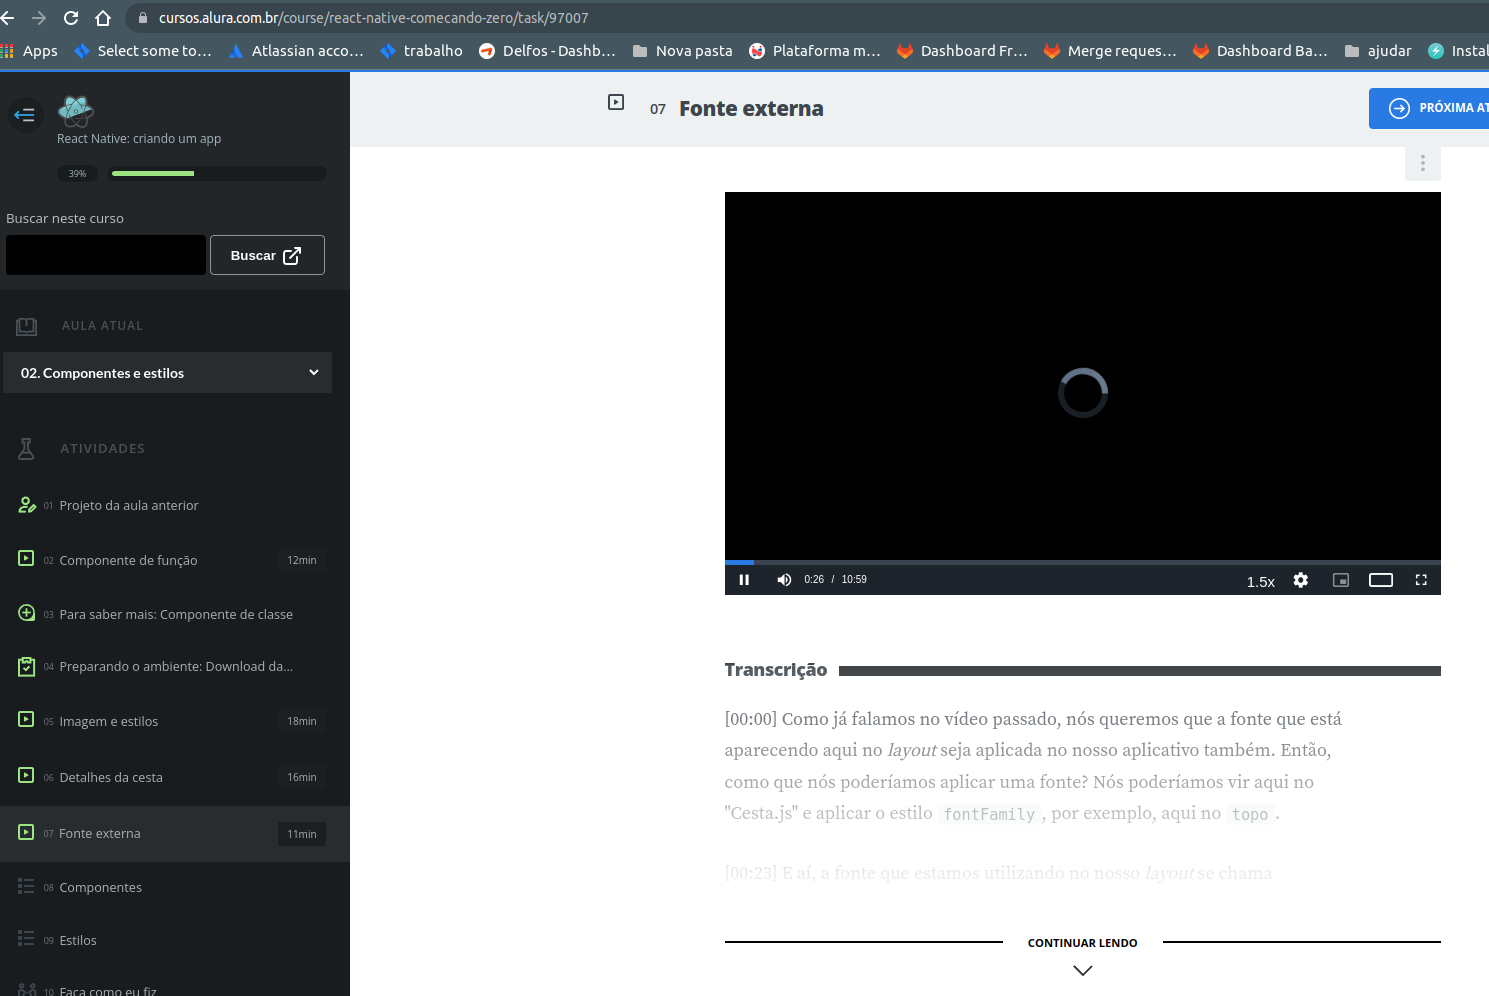Open the React Native course logo

pyautogui.click(x=76, y=110)
